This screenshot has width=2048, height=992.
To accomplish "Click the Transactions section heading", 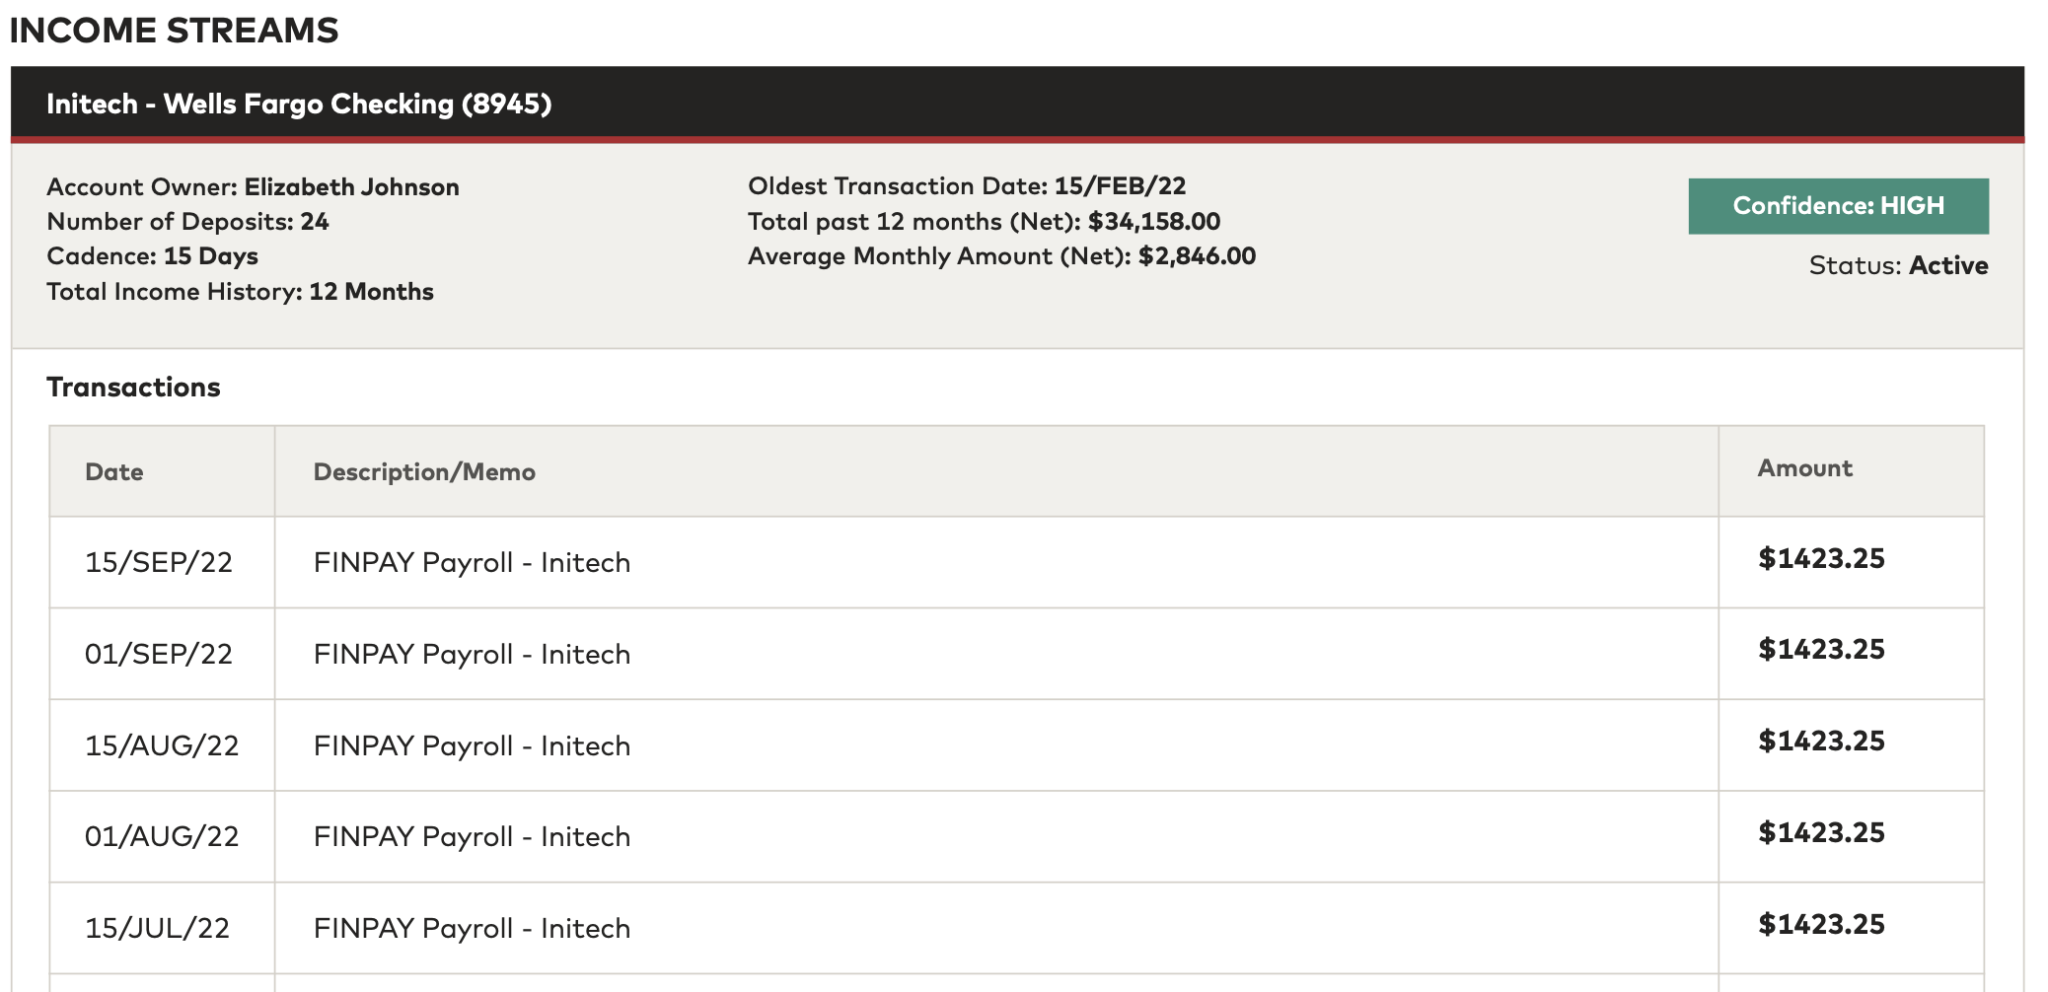I will pyautogui.click(x=133, y=387).
